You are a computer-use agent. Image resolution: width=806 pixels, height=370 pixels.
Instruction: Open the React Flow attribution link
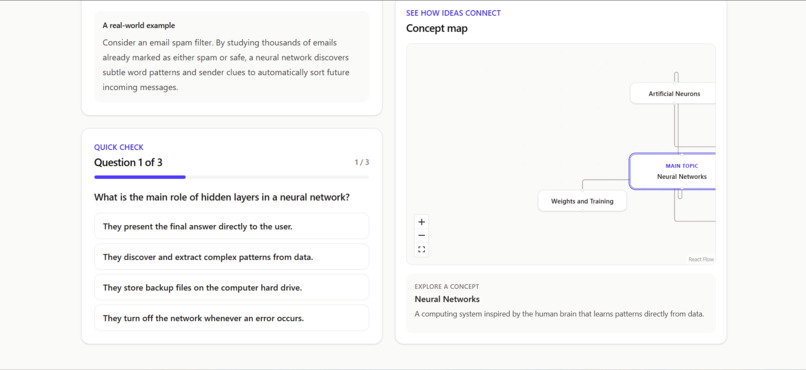701,260
